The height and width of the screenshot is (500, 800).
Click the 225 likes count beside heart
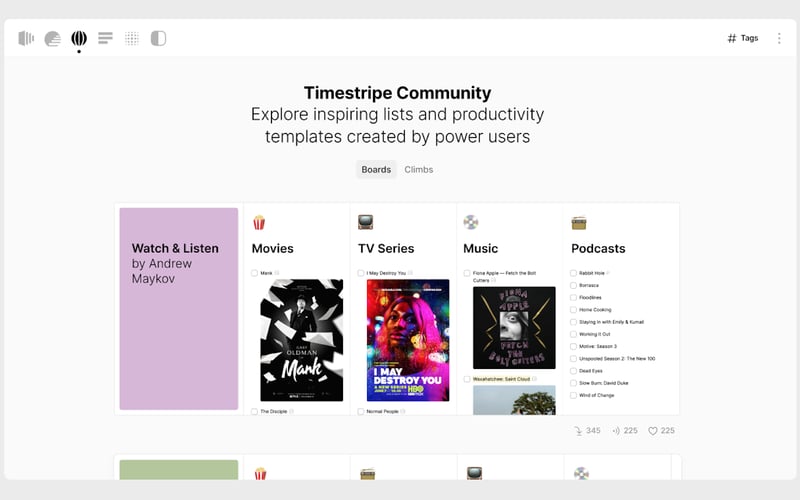667,431
